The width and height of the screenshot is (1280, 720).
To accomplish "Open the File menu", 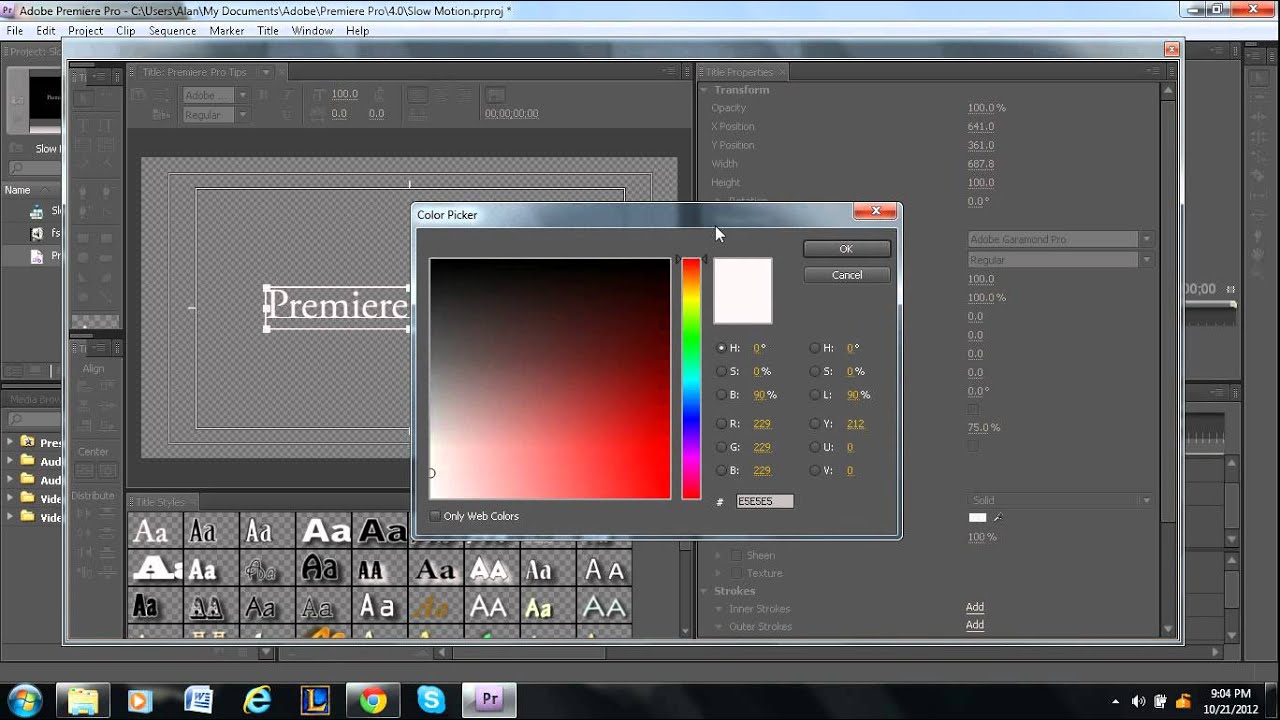I will (15, 31).
